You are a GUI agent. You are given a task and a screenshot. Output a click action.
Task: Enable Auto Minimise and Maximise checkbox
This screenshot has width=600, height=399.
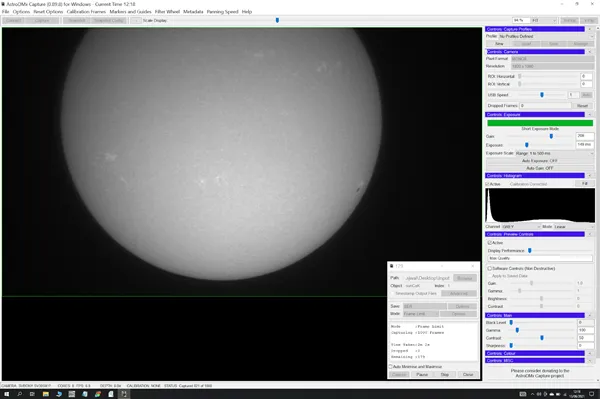pos(391,366)
